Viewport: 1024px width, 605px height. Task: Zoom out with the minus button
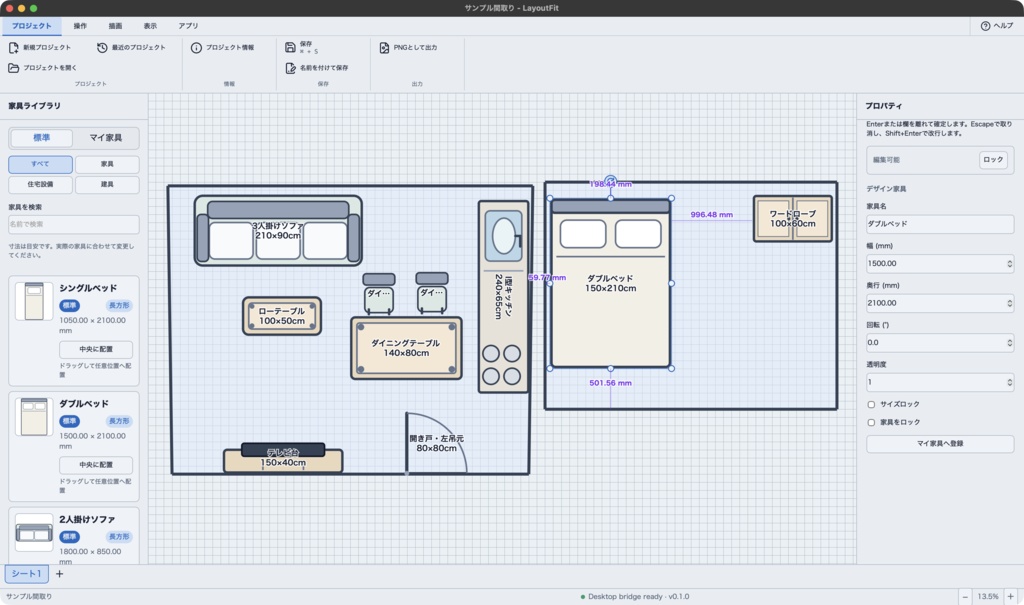965,597
